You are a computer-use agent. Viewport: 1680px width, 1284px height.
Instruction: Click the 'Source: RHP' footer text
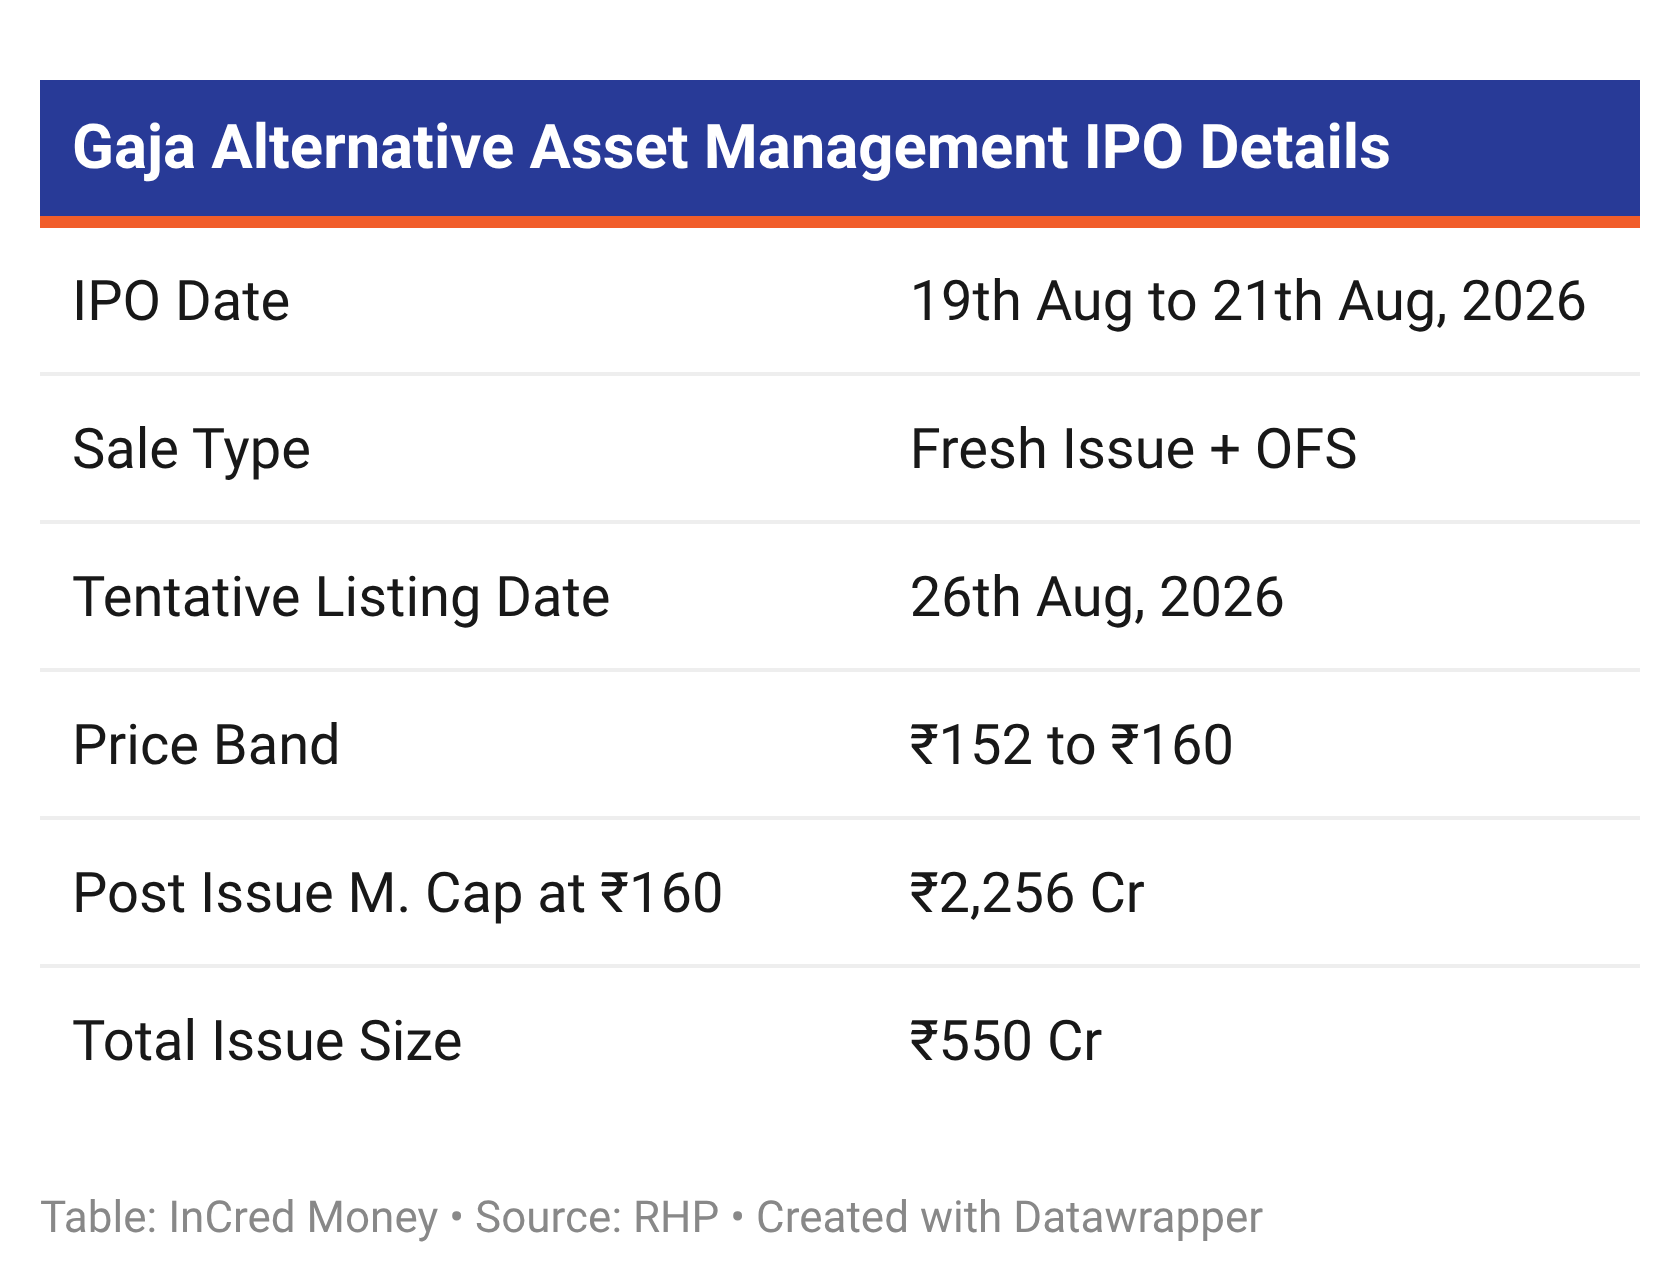click(597, 1218)
